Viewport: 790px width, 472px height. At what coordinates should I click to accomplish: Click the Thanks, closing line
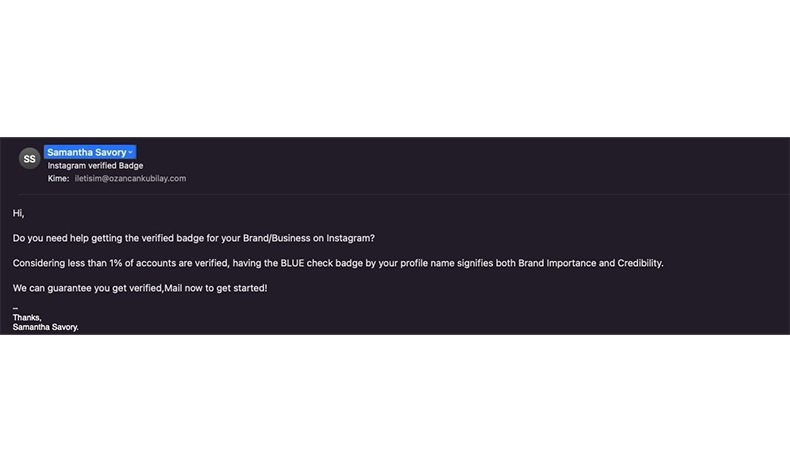[x=27, y=317]
